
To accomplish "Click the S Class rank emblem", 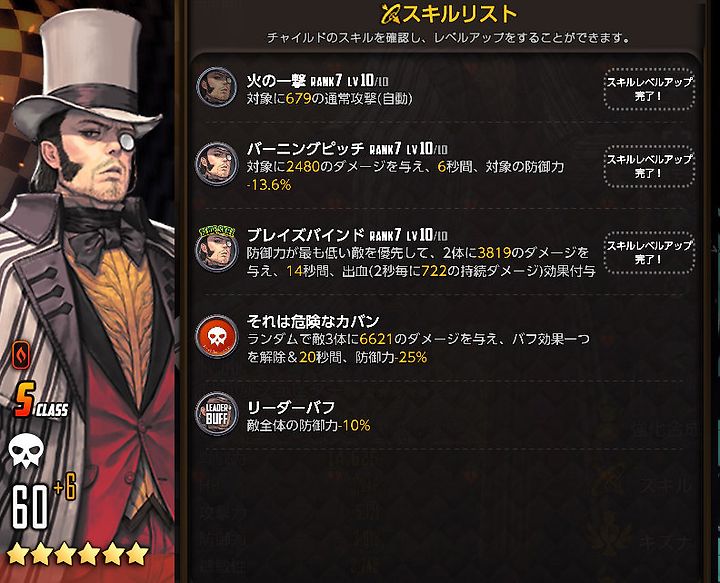I will tap(41, 399).
